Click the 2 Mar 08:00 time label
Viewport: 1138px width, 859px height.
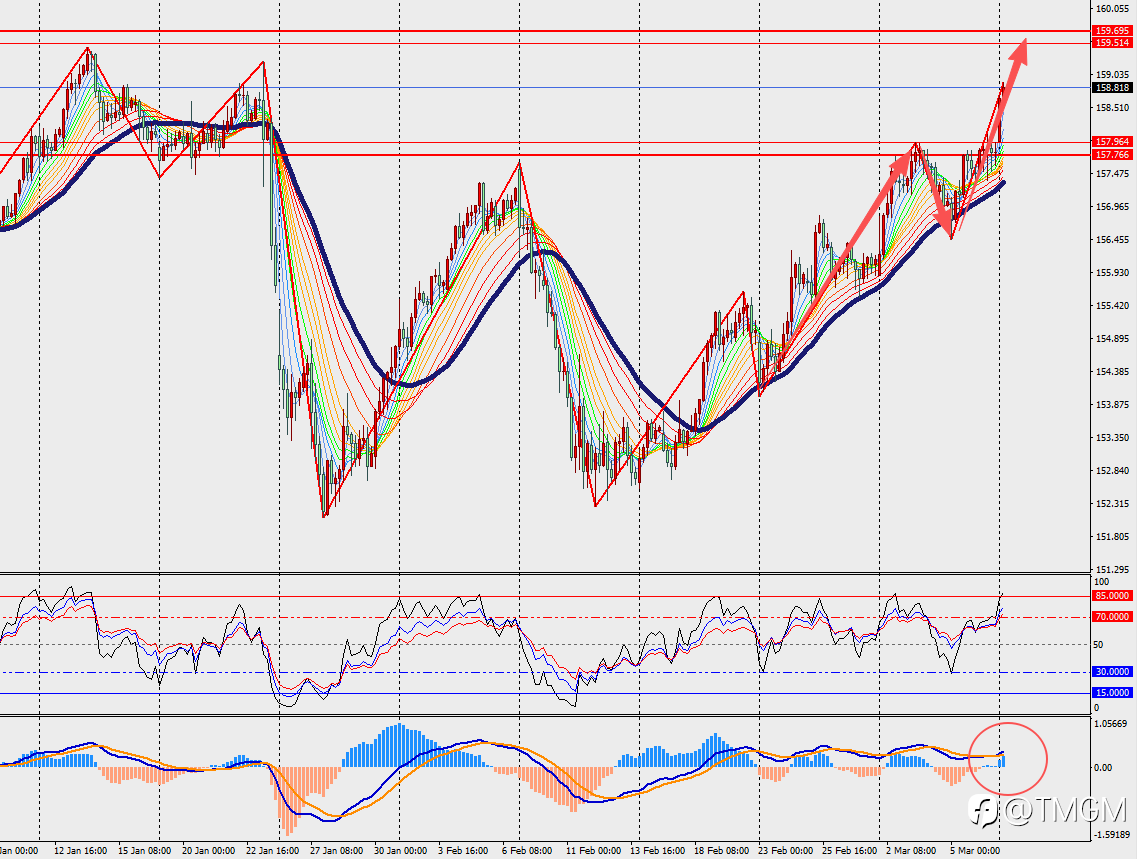(x=911, y=850)
